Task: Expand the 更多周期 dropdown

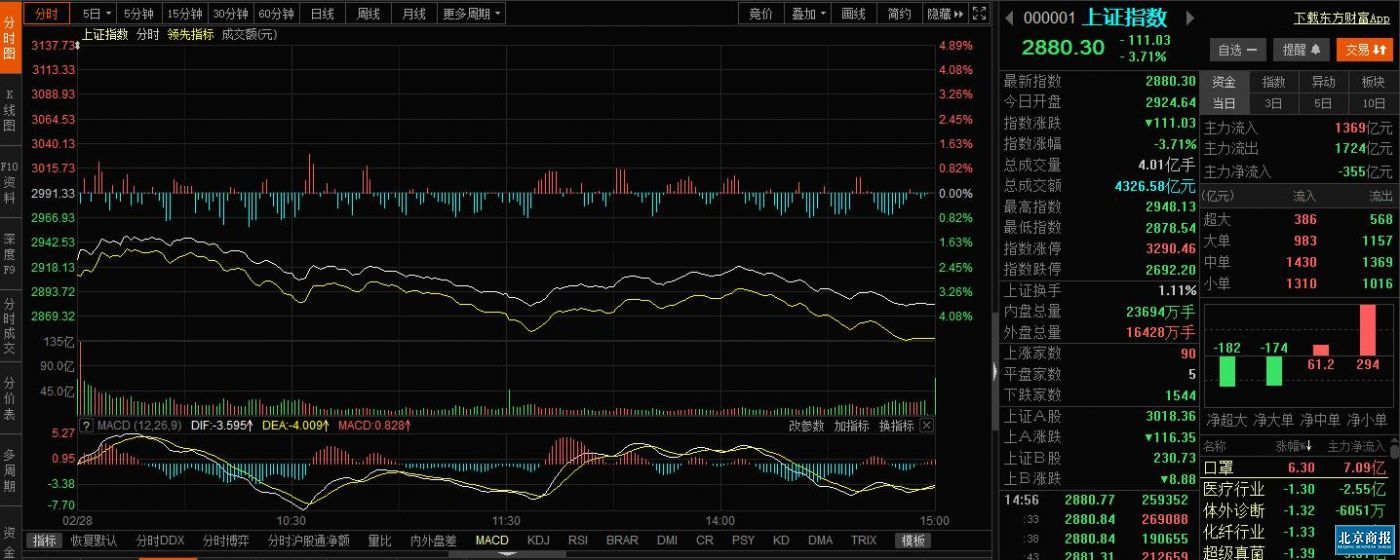Action: pos(471,14)
